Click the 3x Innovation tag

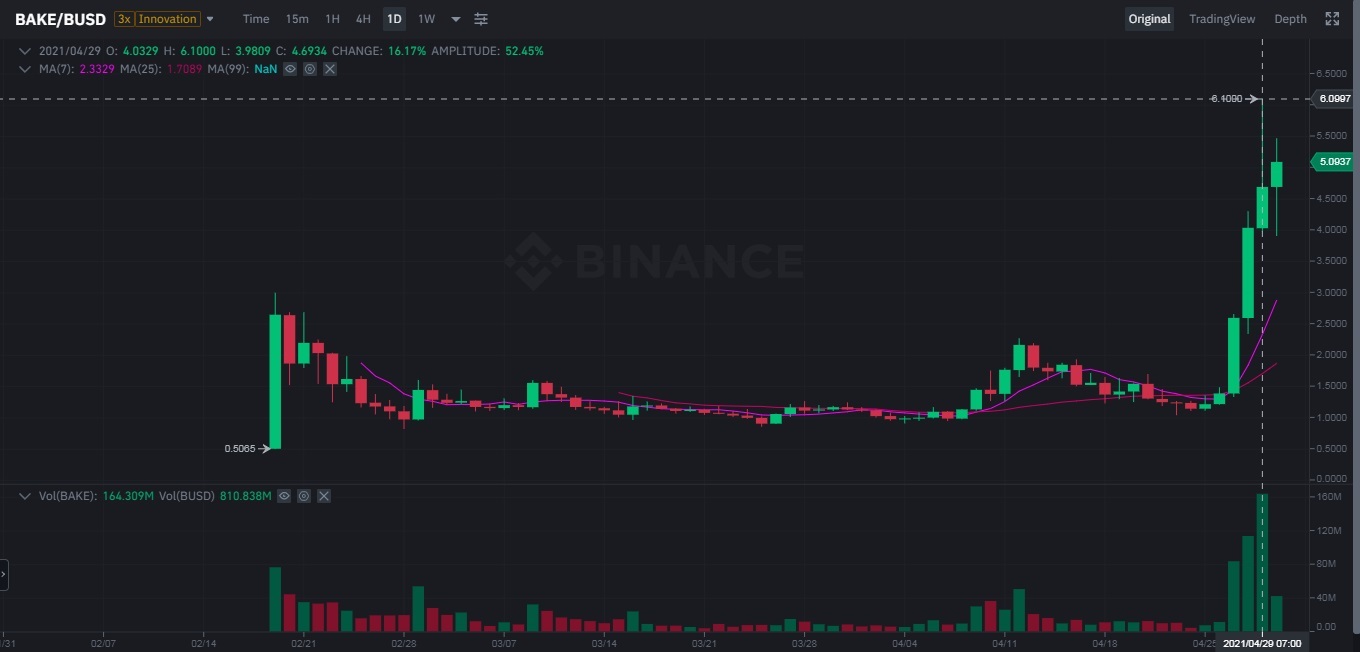[157, 19]
